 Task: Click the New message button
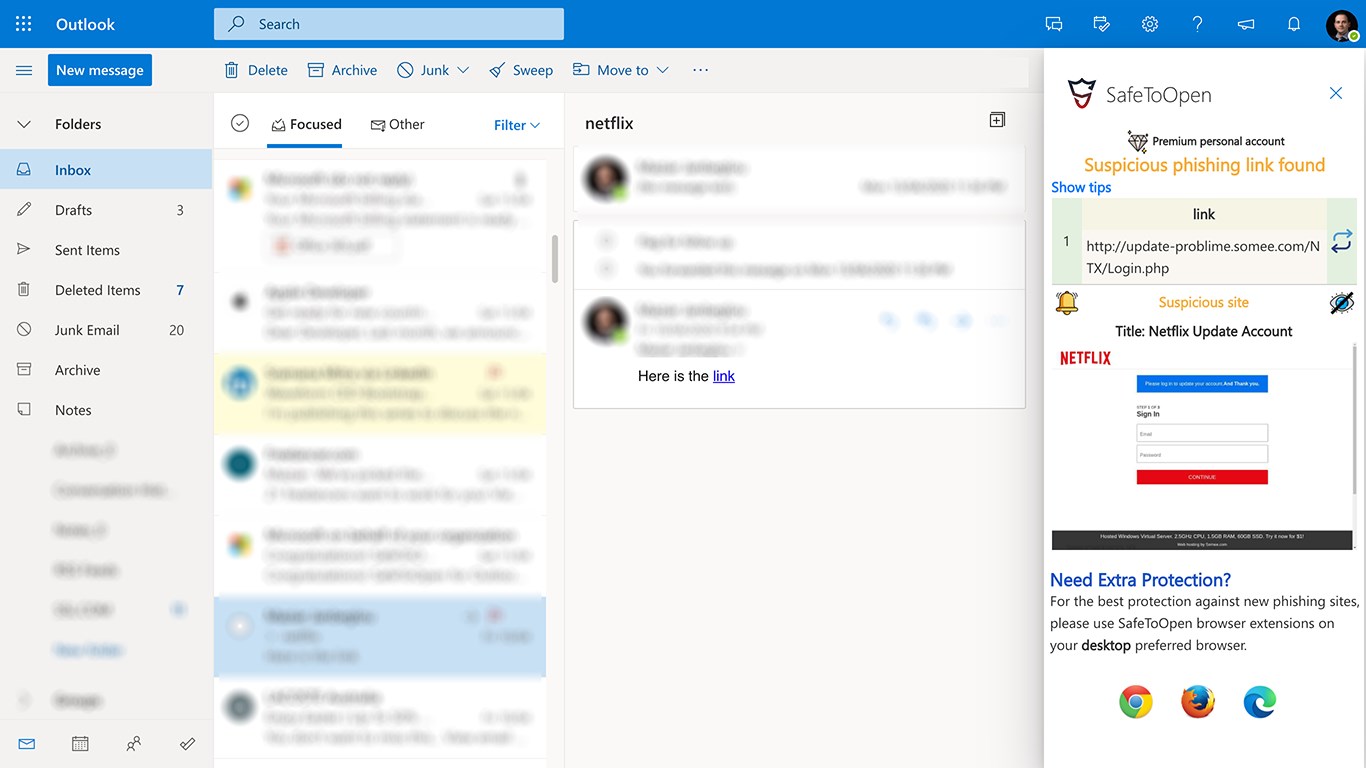(x=100, y=70)
